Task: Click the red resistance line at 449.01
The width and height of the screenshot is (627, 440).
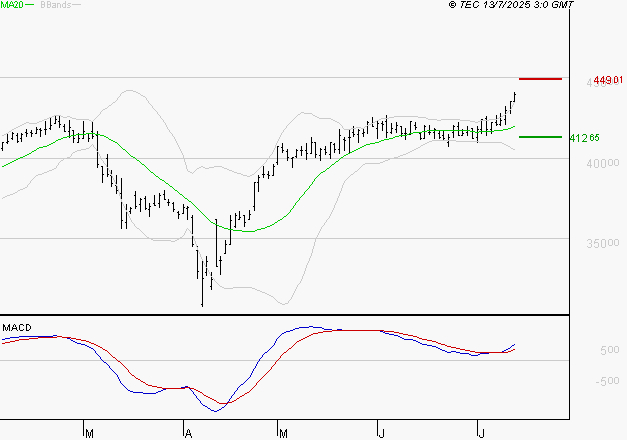Action: coord(540,78)
